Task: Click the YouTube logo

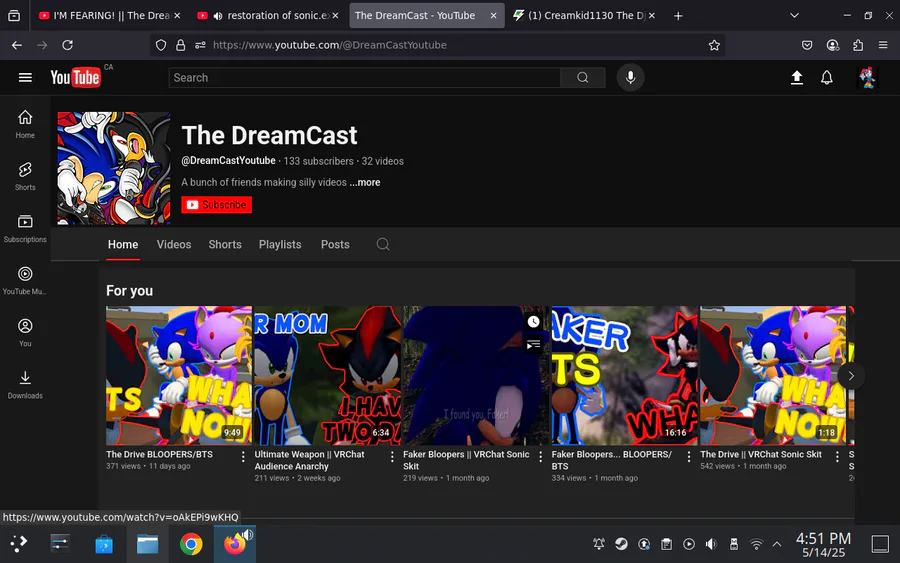Action: click(x=76, y=77)
